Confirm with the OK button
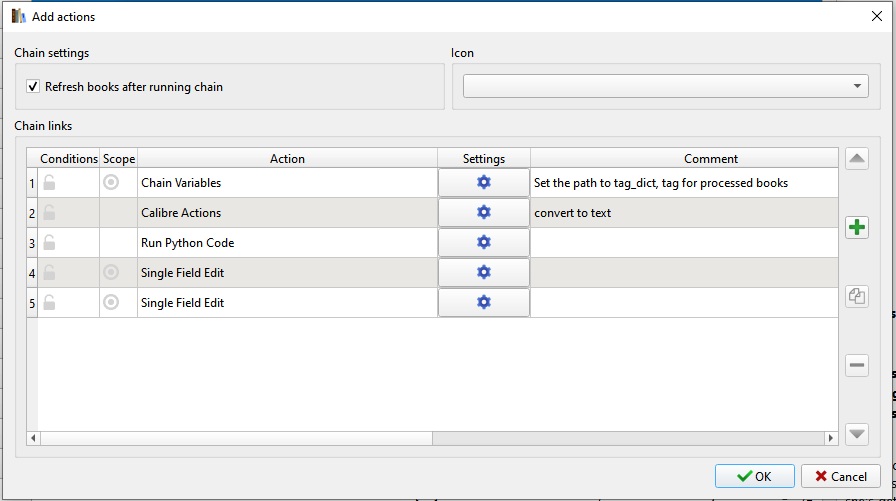The height and width of the screenshot is (501, 896). point(754,477)
